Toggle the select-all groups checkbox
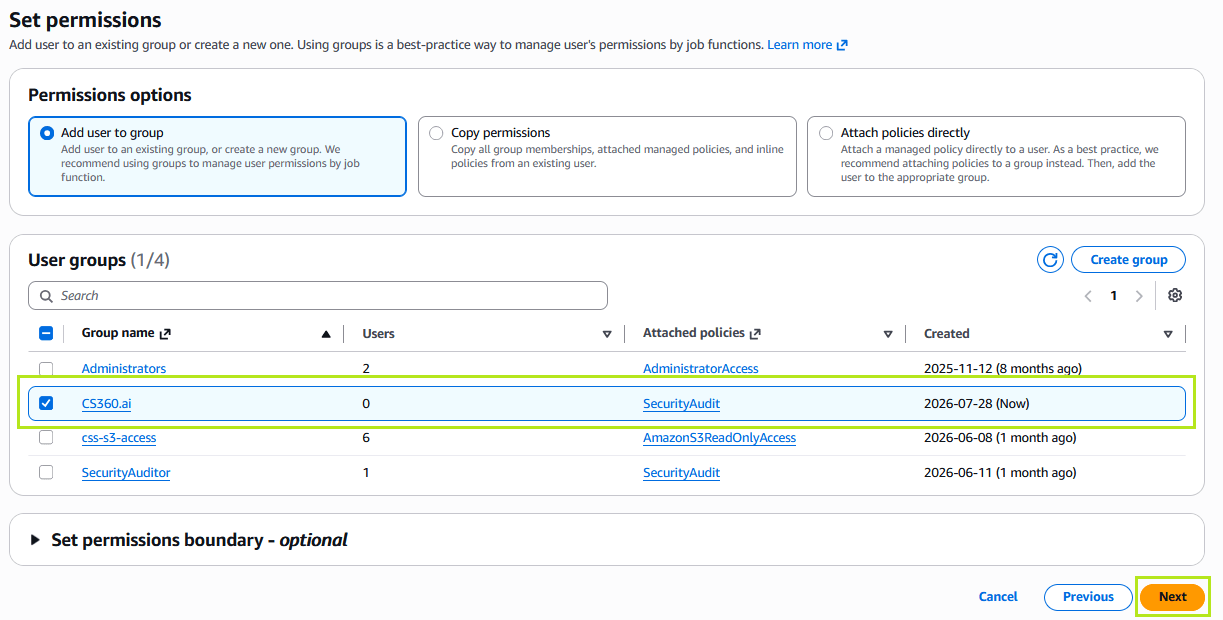The height and width of the screenshot is (620, 1223). point(46,334)
